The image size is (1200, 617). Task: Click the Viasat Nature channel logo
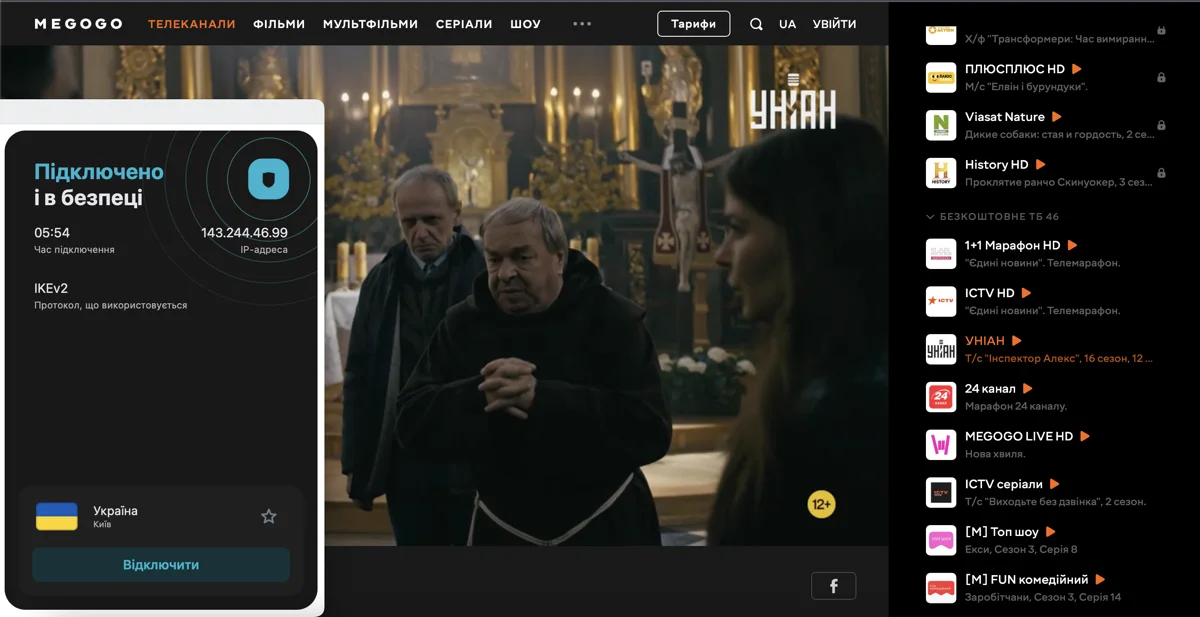(941, 125)
